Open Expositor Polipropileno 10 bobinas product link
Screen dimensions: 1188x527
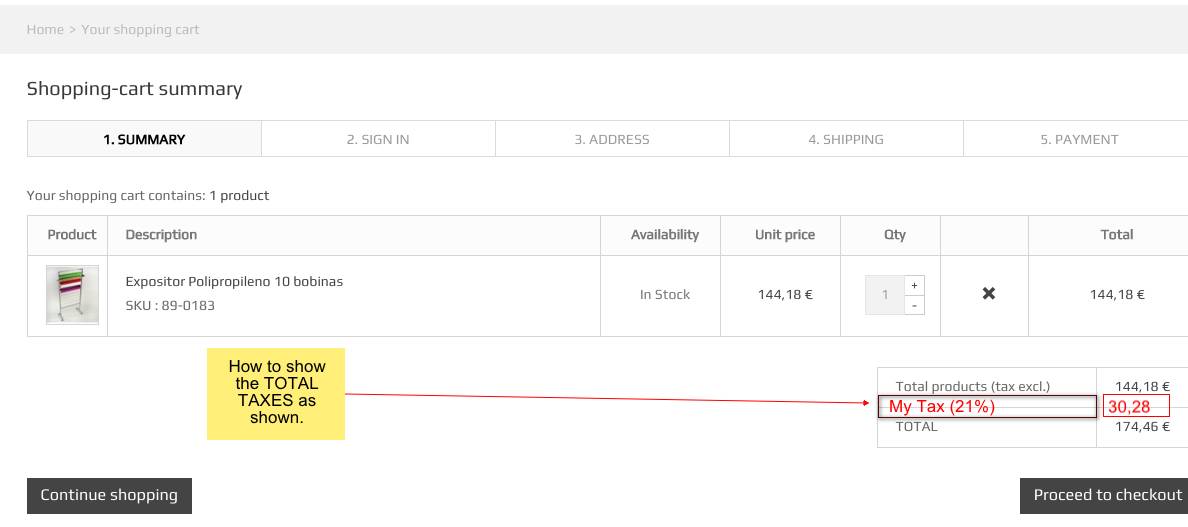point(234,282)
